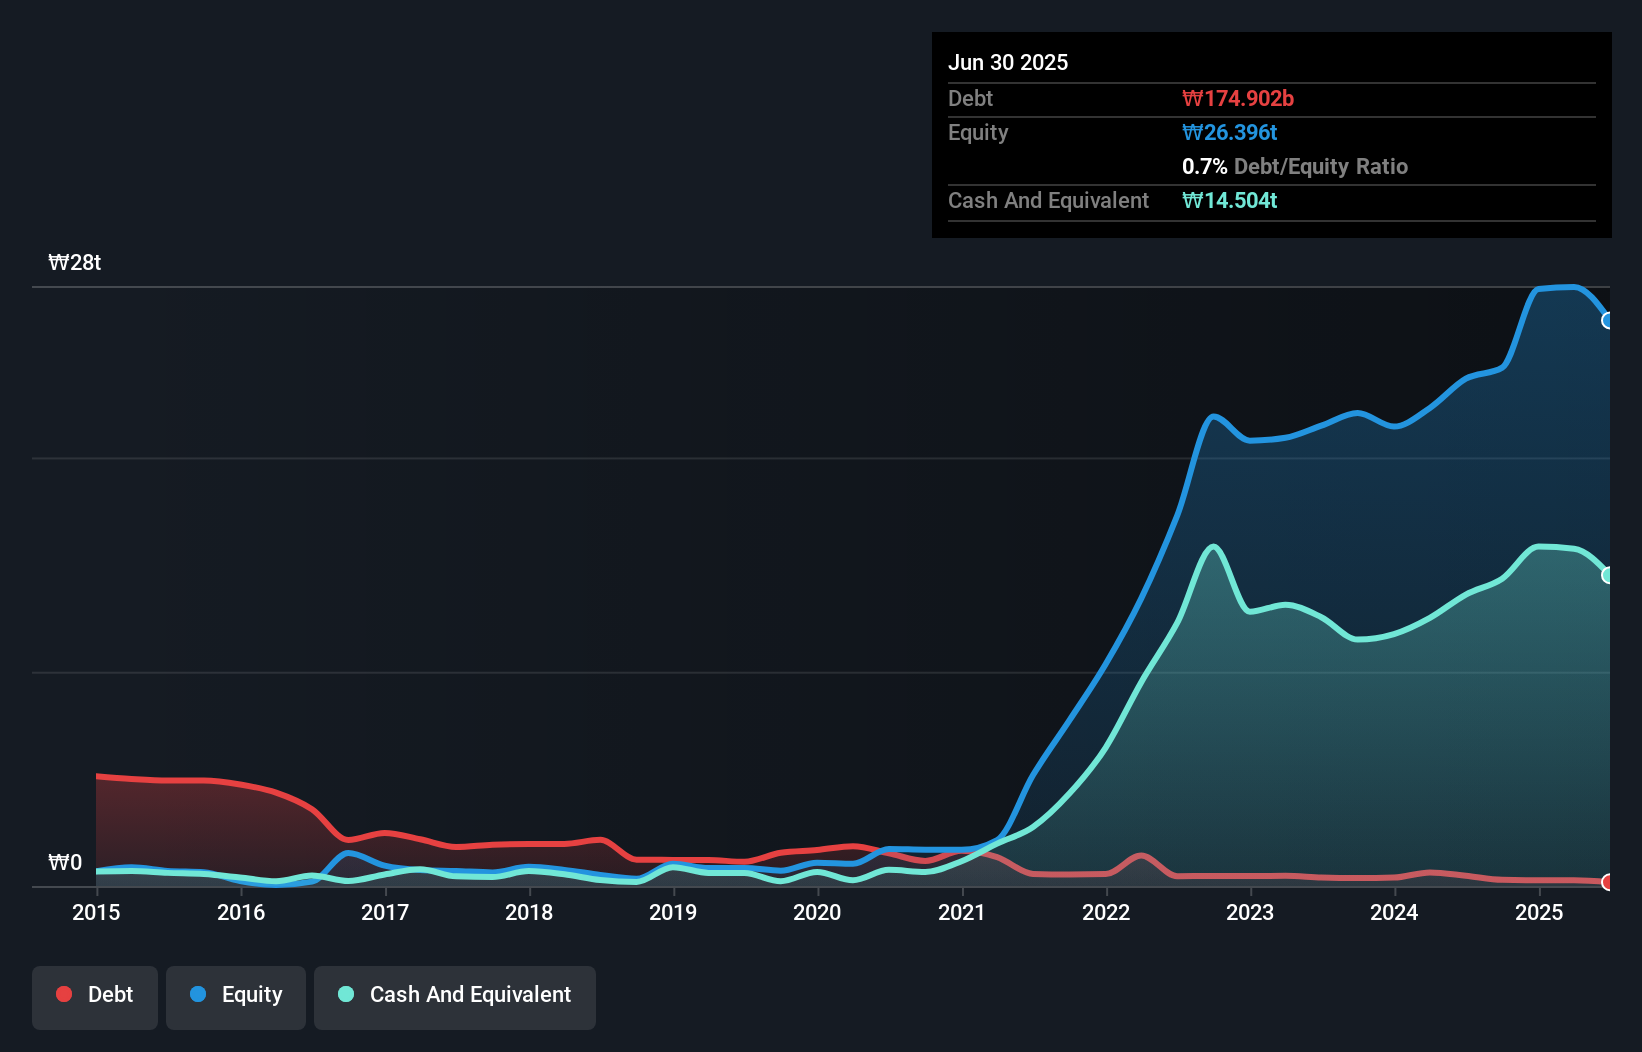Viewport: 1642px width, 1052px height.
Task: Click the Jun 30 2025 tooltip date
Action: [x=1008, y=62]
